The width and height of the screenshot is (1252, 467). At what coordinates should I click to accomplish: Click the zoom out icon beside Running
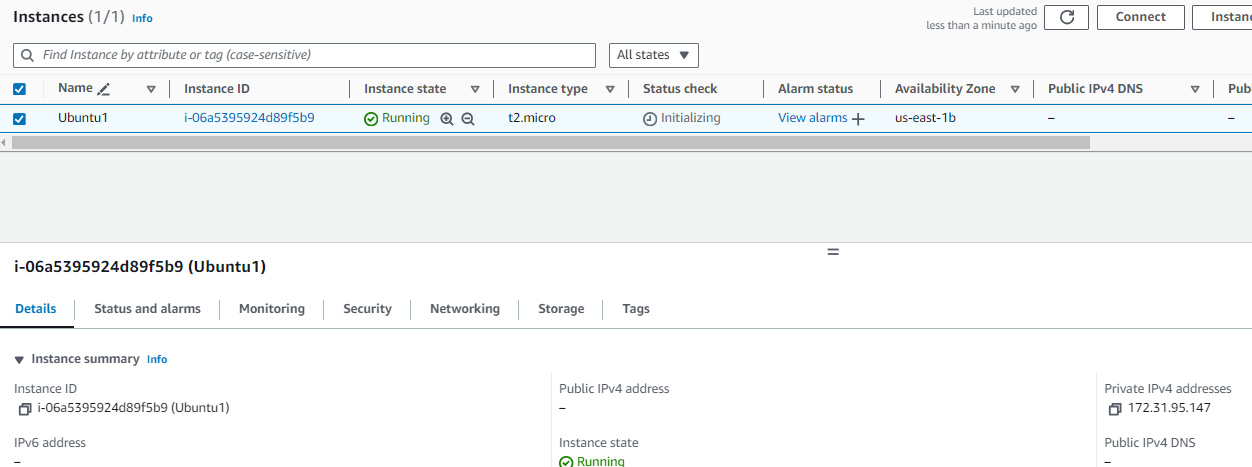pyautogui.click(x=467, y=118)
